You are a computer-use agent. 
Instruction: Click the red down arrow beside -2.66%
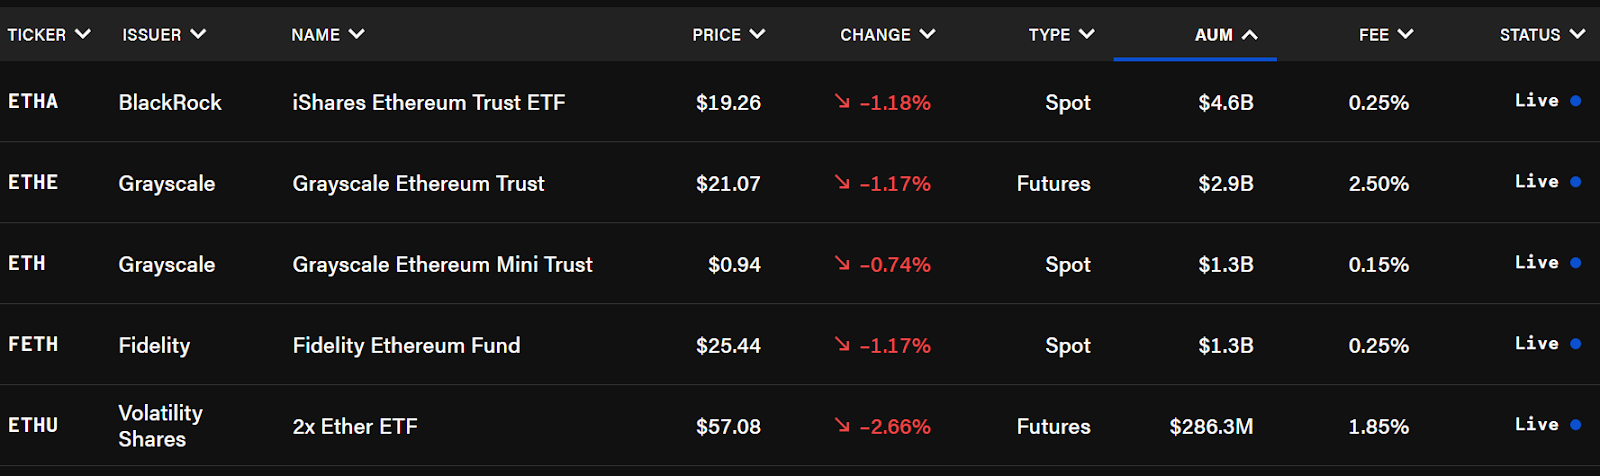[842, 425]
